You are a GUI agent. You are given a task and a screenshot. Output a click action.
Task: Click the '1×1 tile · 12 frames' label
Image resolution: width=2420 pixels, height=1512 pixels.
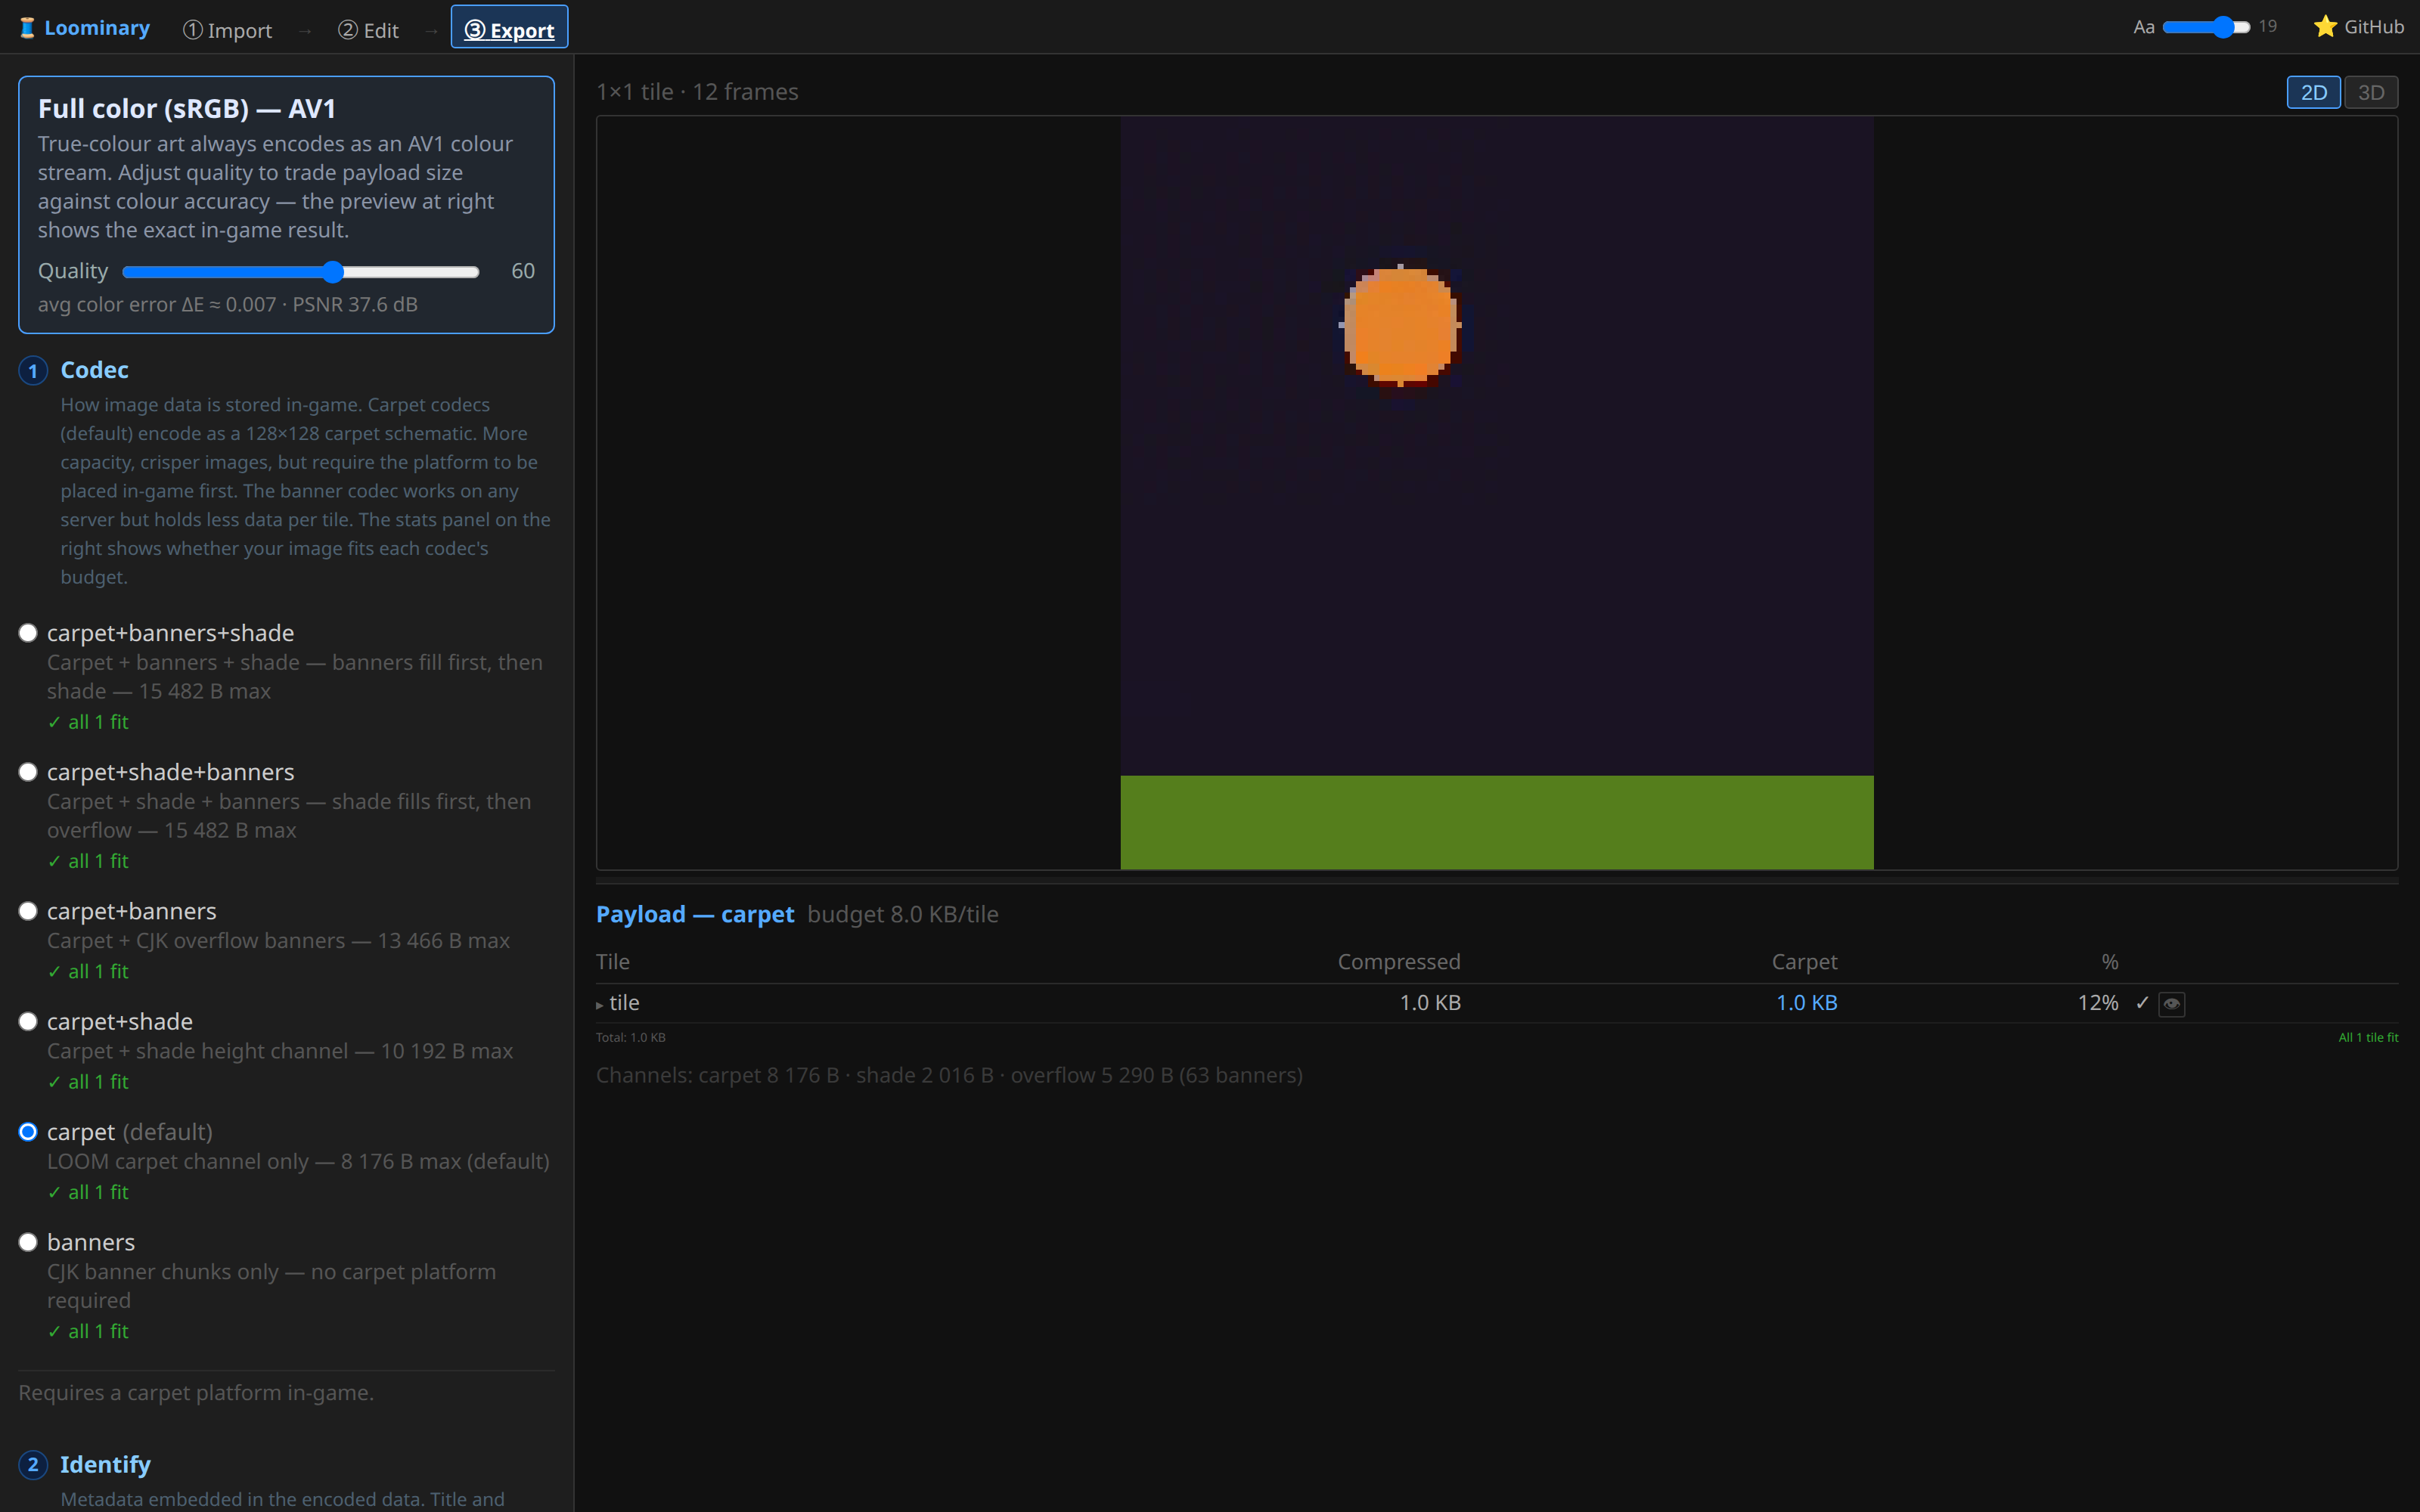[x=697, y=92]
